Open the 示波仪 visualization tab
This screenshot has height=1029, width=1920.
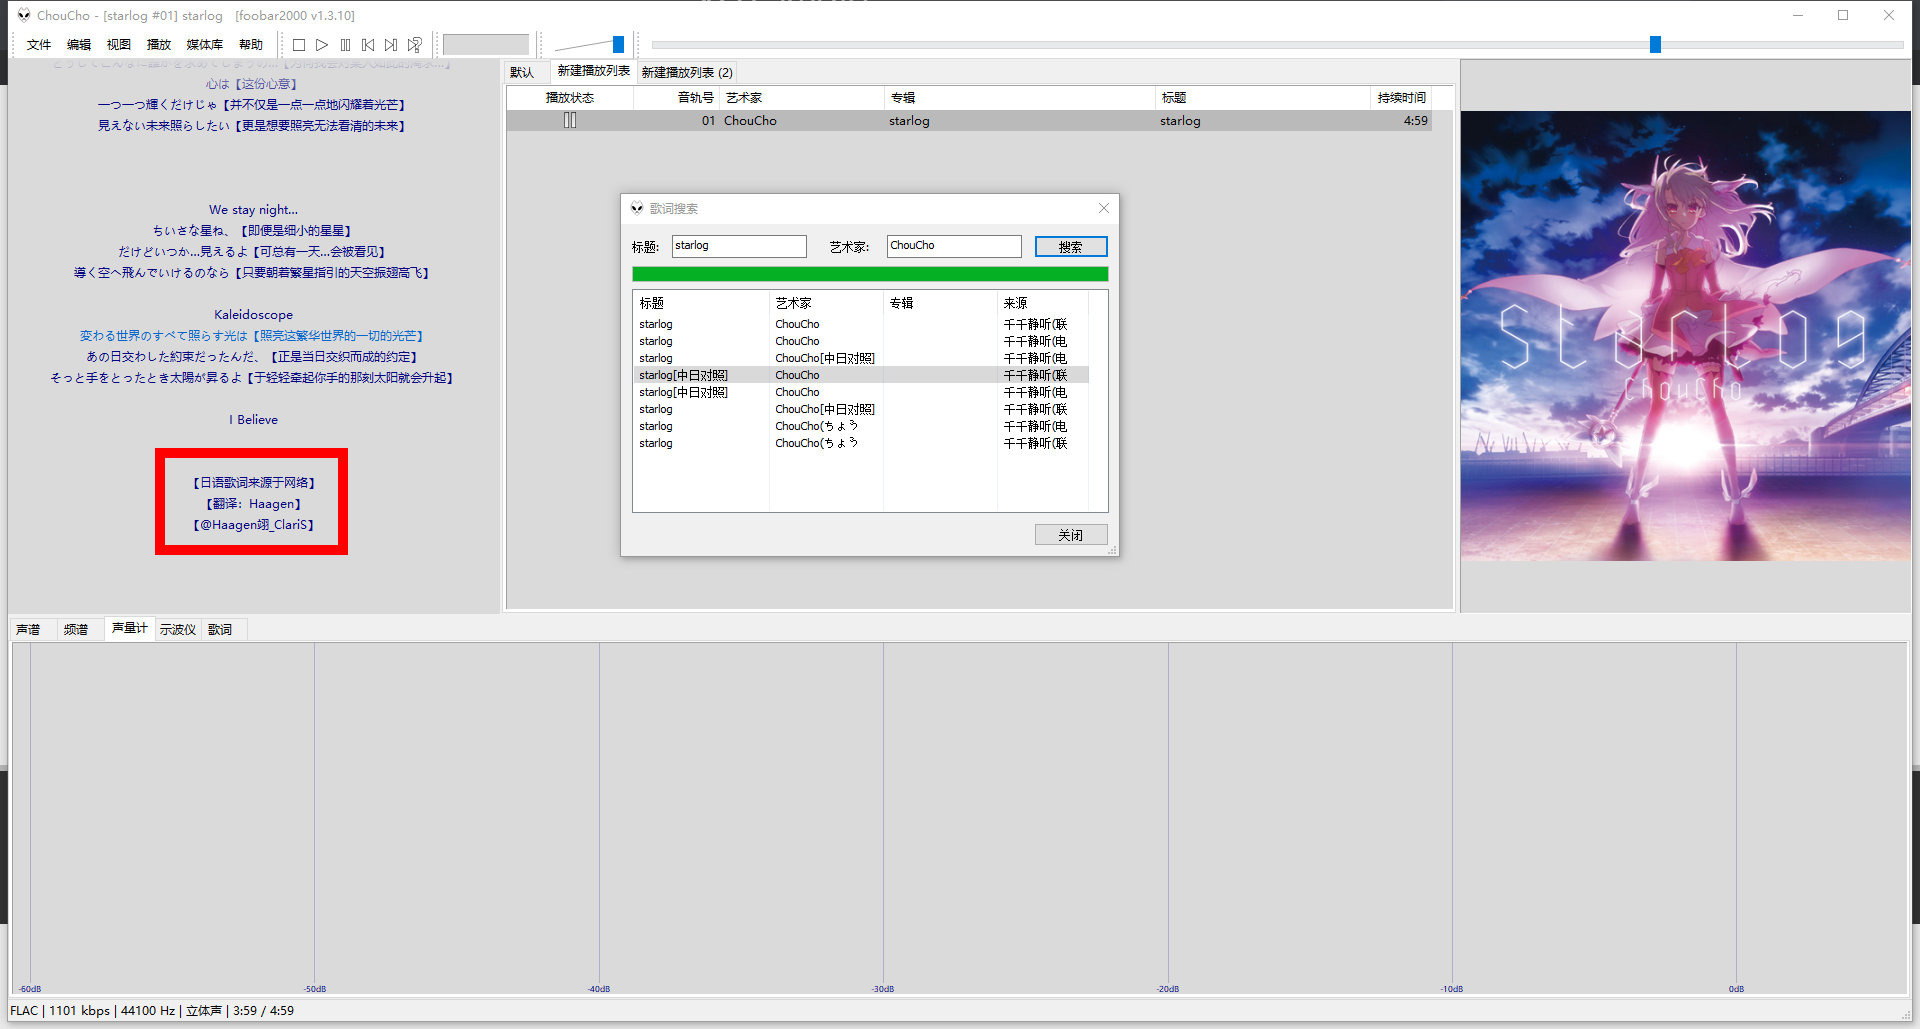[178, 629]
